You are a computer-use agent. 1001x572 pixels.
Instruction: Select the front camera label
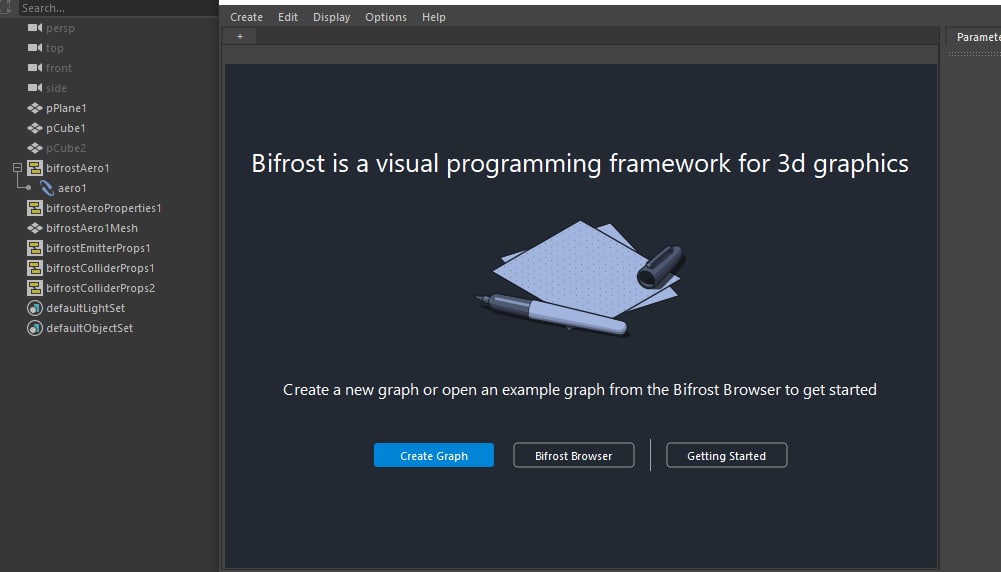pyautogui.click(x=59, y=68)
